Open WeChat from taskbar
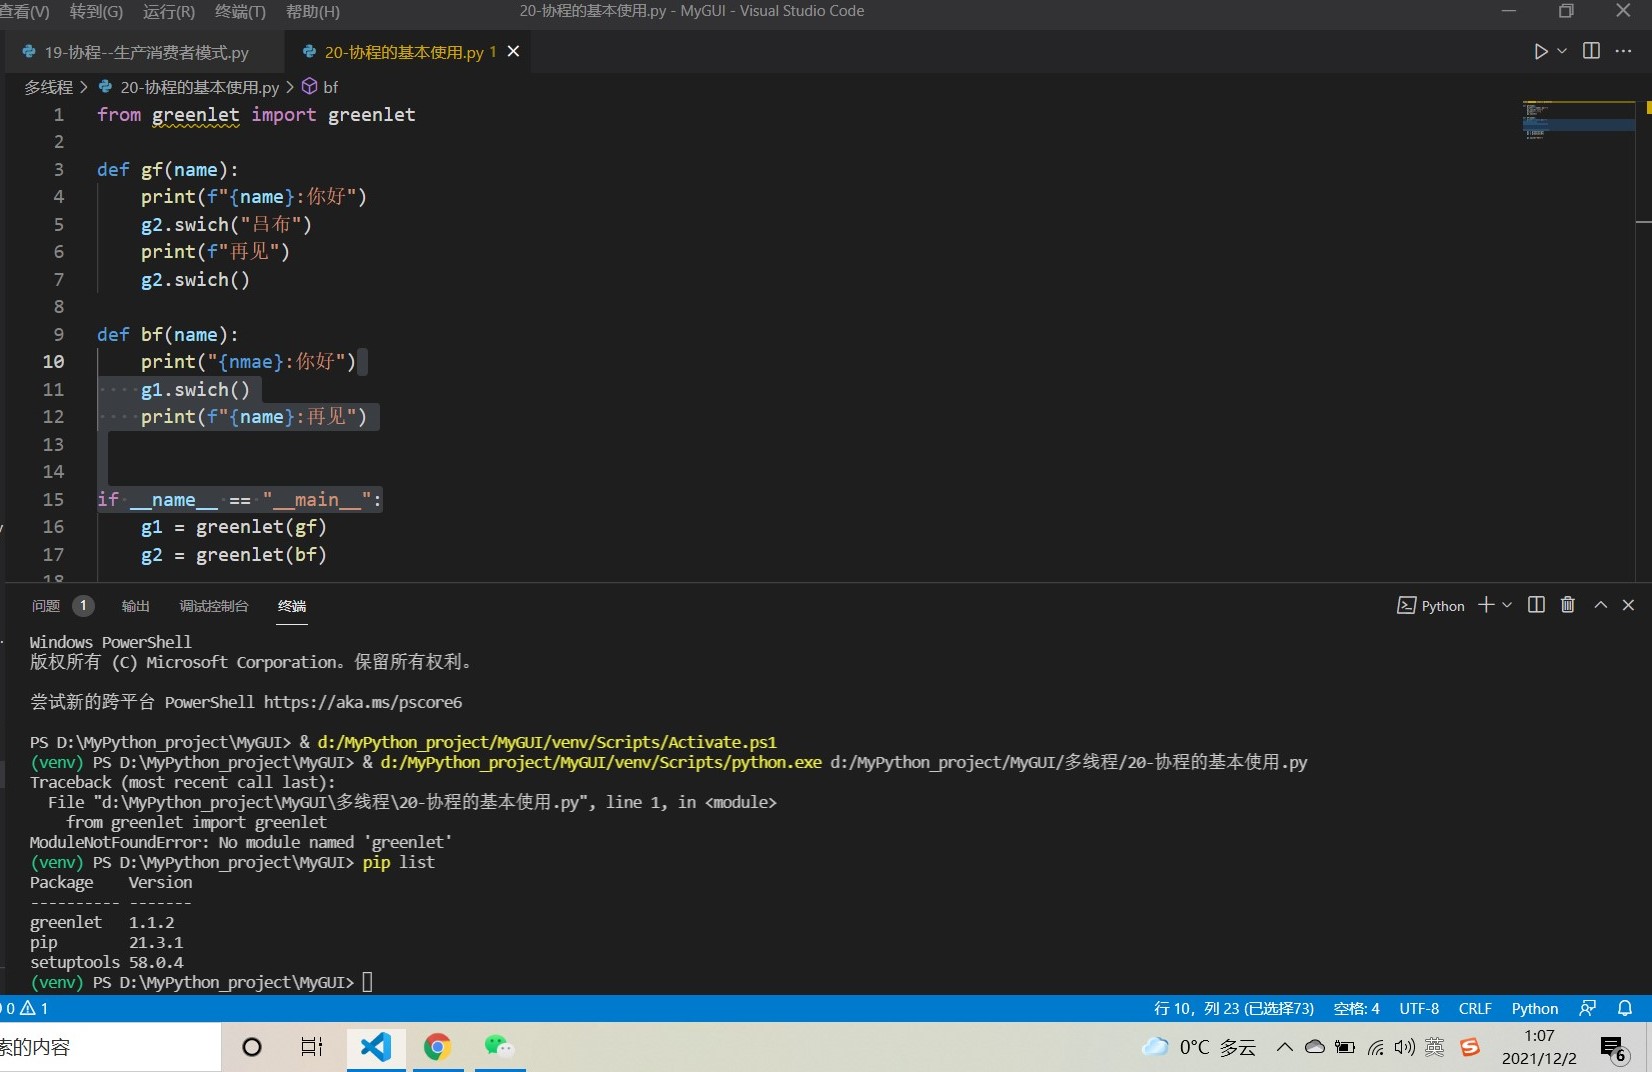 [x=498, y=1047]
